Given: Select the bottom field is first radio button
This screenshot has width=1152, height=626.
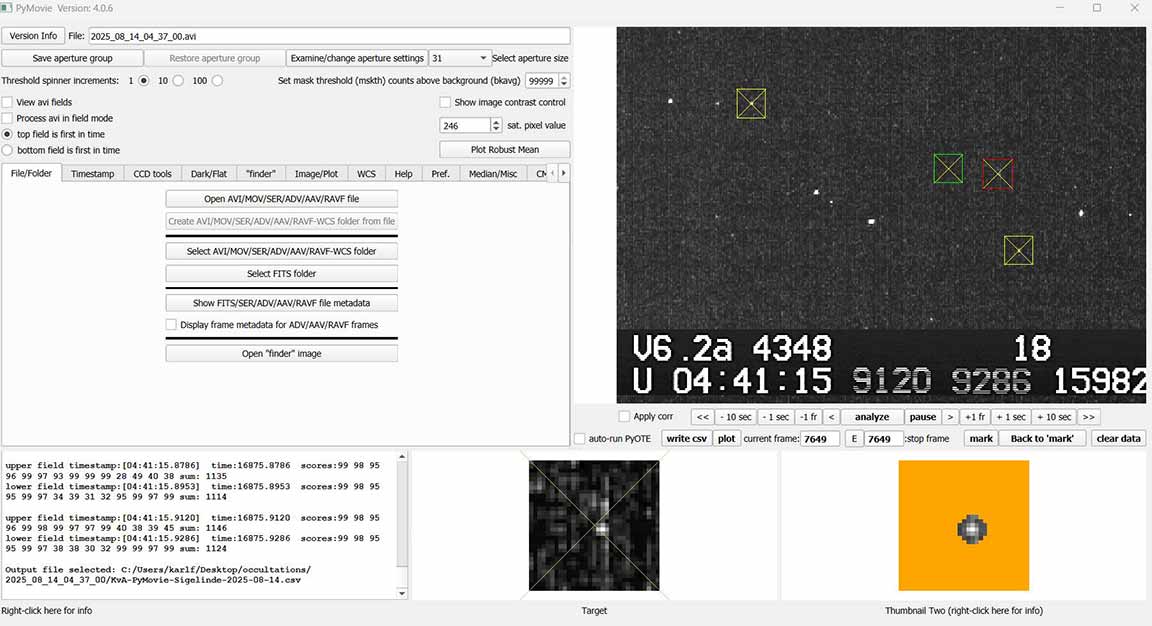Looking at the screenshot, I should point(8,150).
